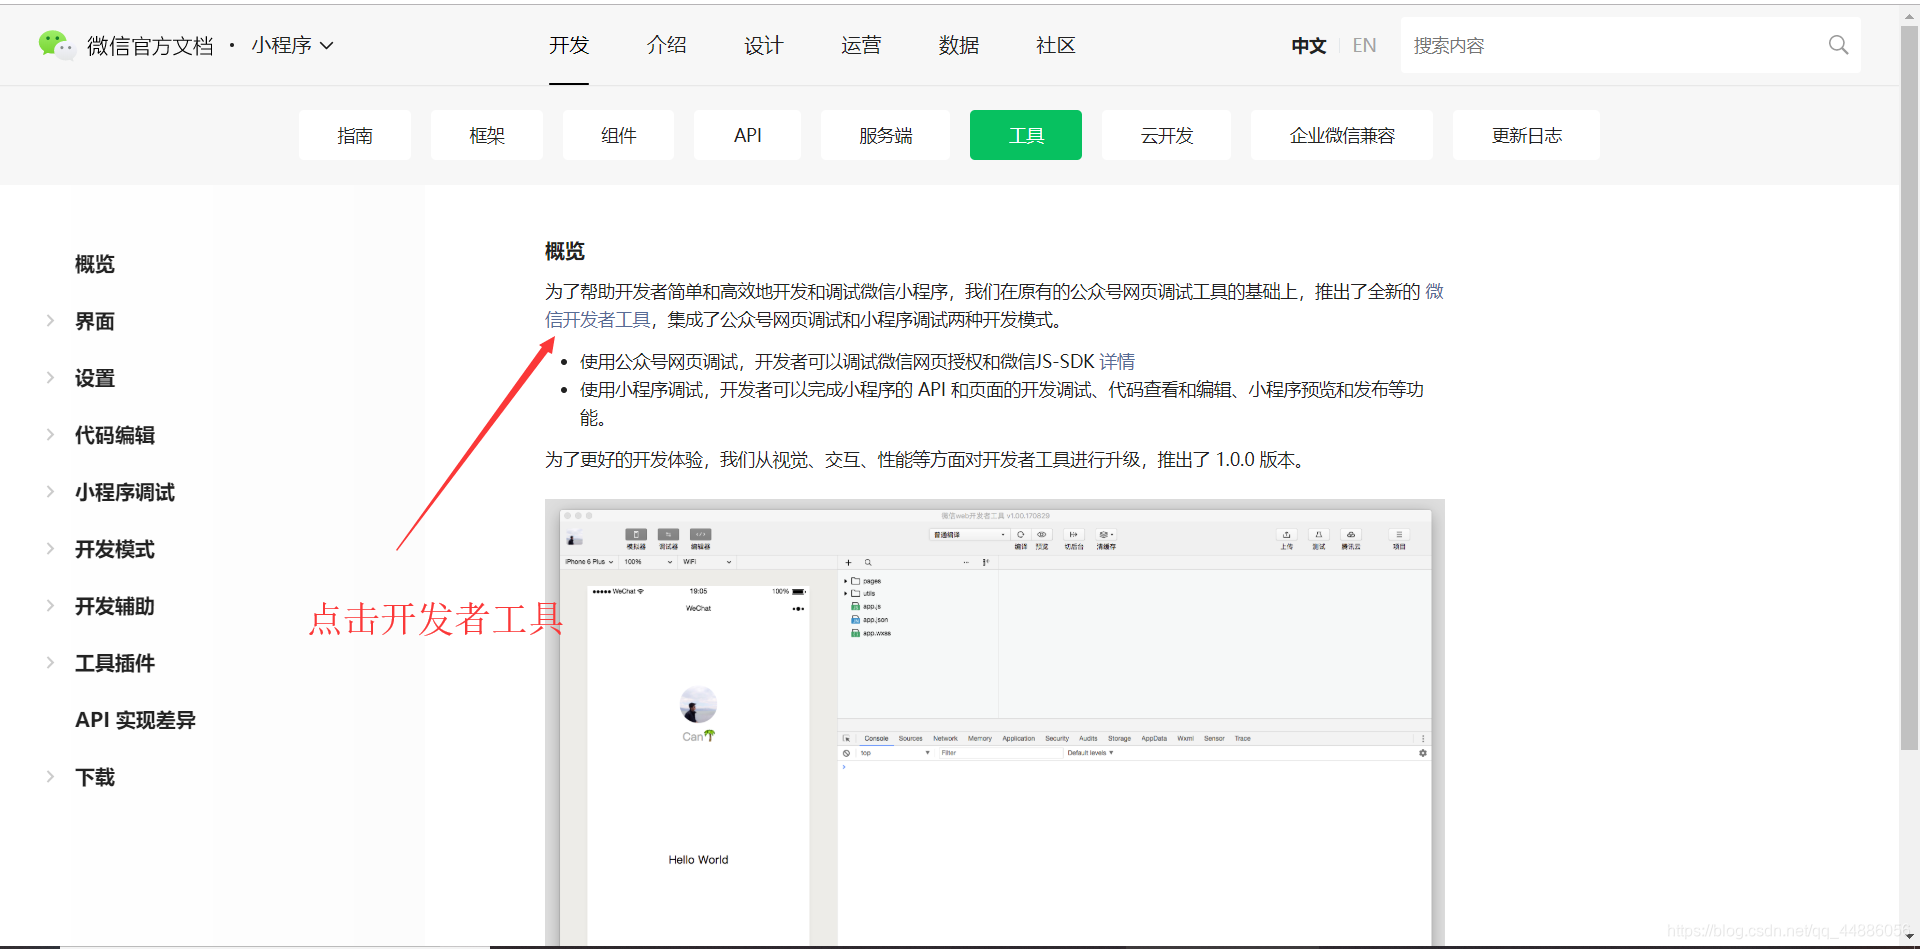Image resolution: width=1920 pixels, height=949 pixels.
Task: Open the 企业微信兼容 section button
Action: click(x=1342, y=135)
